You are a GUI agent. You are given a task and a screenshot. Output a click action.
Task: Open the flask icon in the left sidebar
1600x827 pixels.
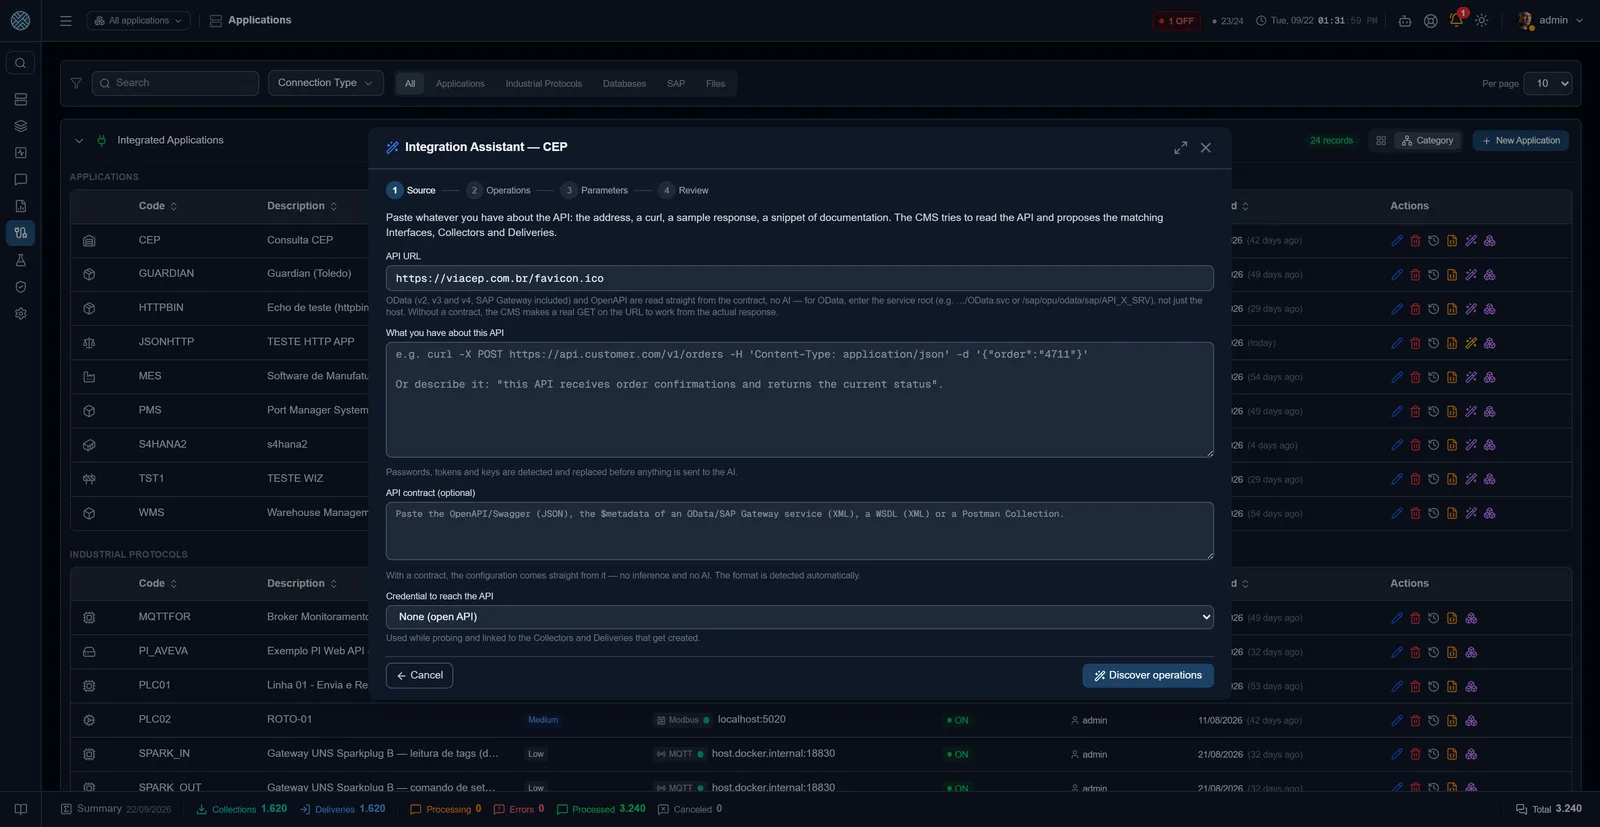point(20,260)
